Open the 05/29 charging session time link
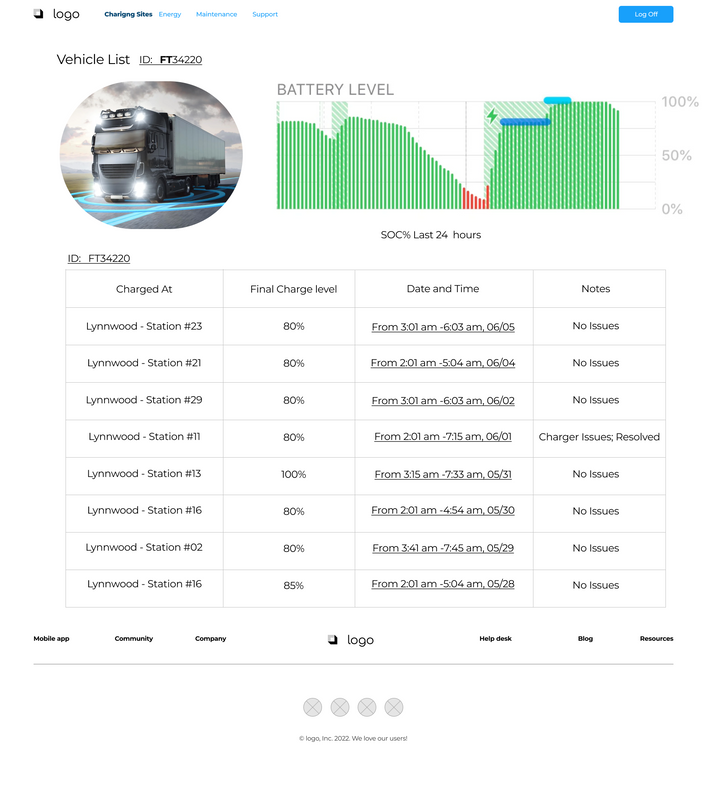The height and width of the screenshot is (794, 707). point(443,548)
